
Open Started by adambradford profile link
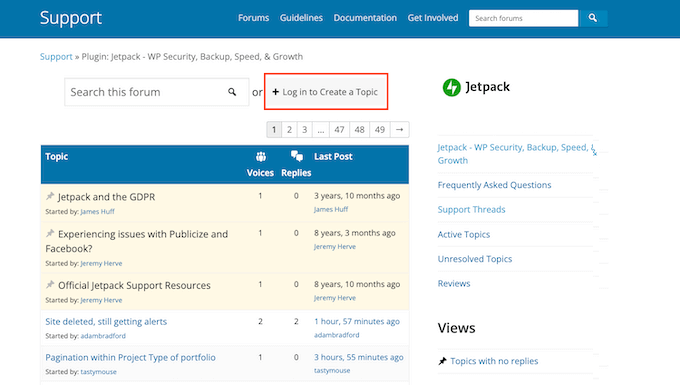pos(103,336)
